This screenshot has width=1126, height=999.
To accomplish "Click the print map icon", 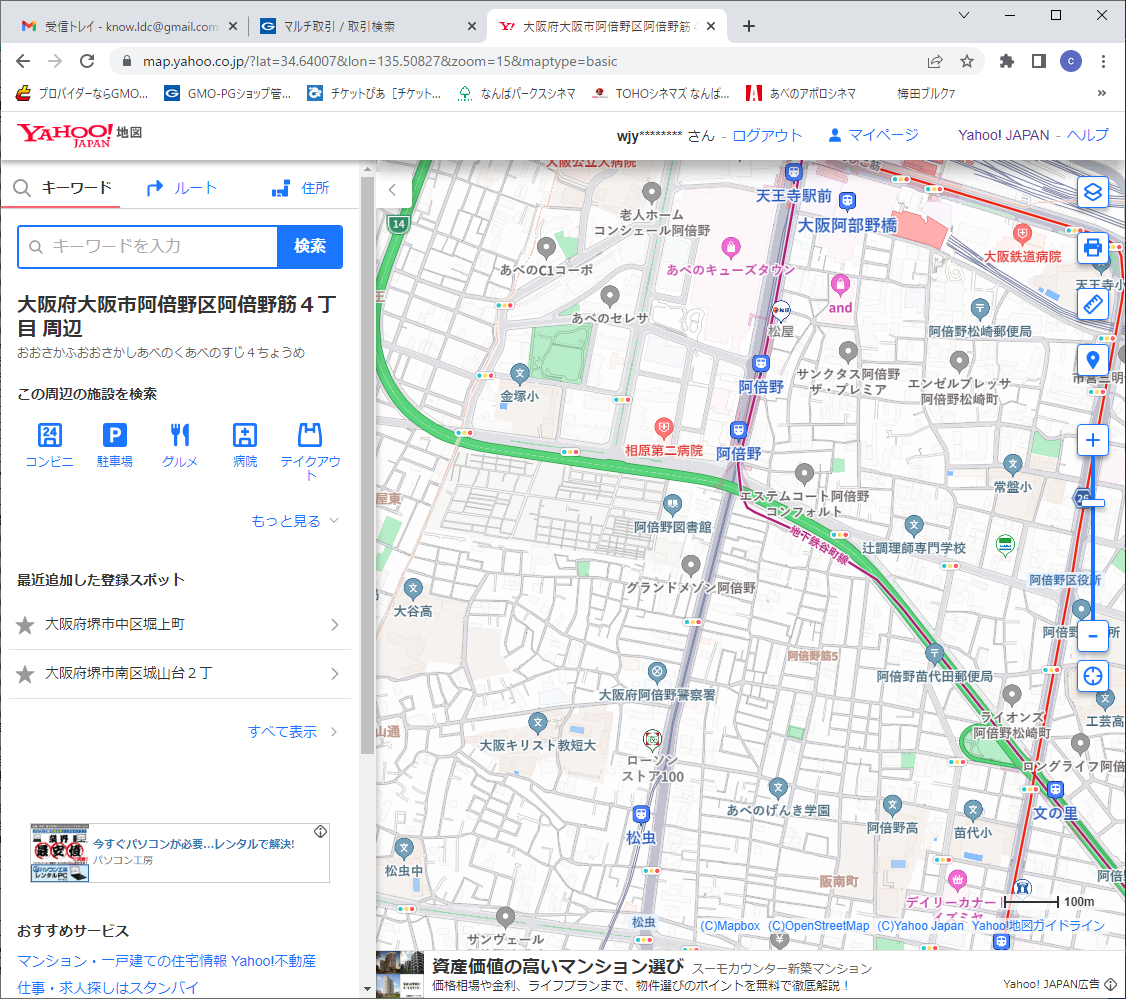I will (1093, 247).
